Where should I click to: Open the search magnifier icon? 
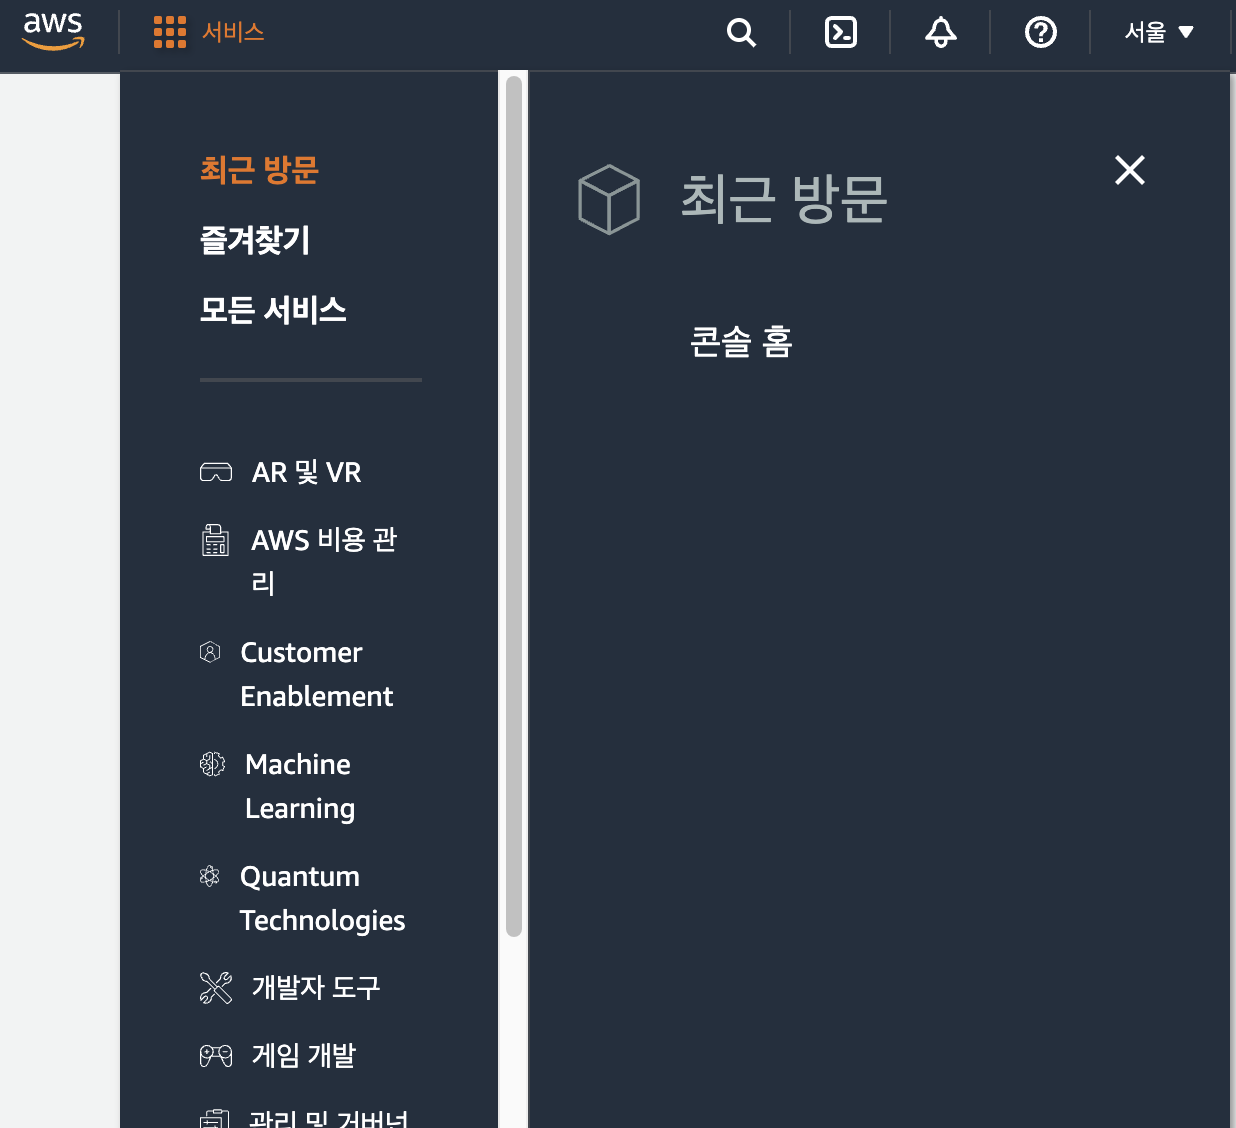(x=741, y=32)
